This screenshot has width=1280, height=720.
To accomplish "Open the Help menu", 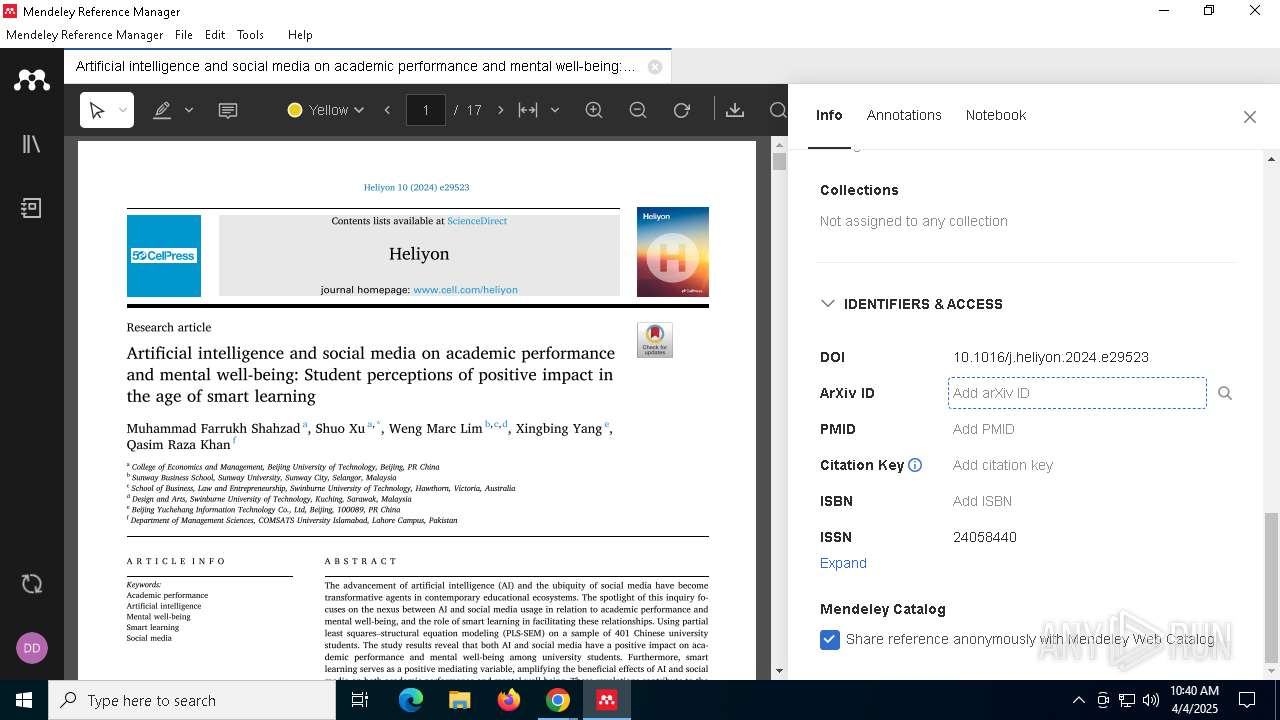I will tap(300, 34).
